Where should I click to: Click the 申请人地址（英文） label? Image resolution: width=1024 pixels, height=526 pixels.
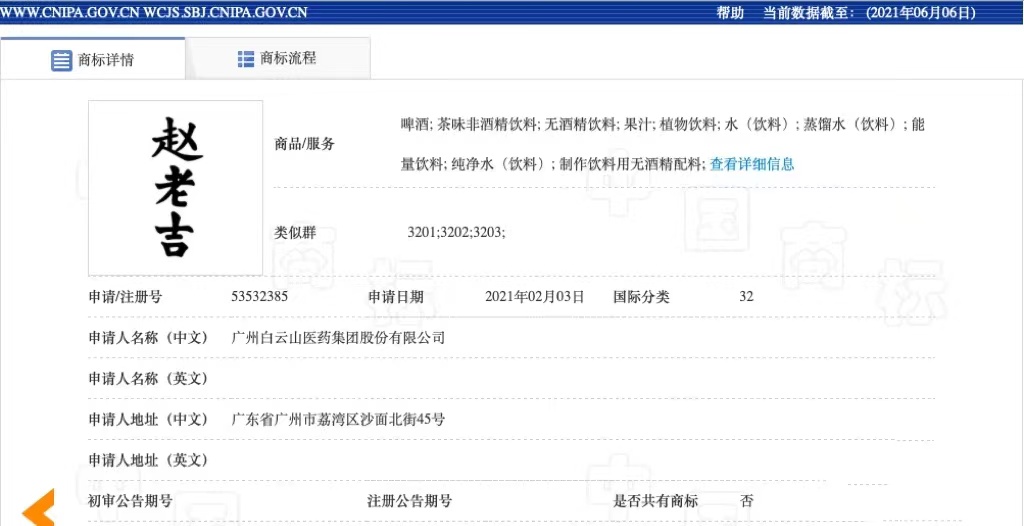[x=148, y=460]
